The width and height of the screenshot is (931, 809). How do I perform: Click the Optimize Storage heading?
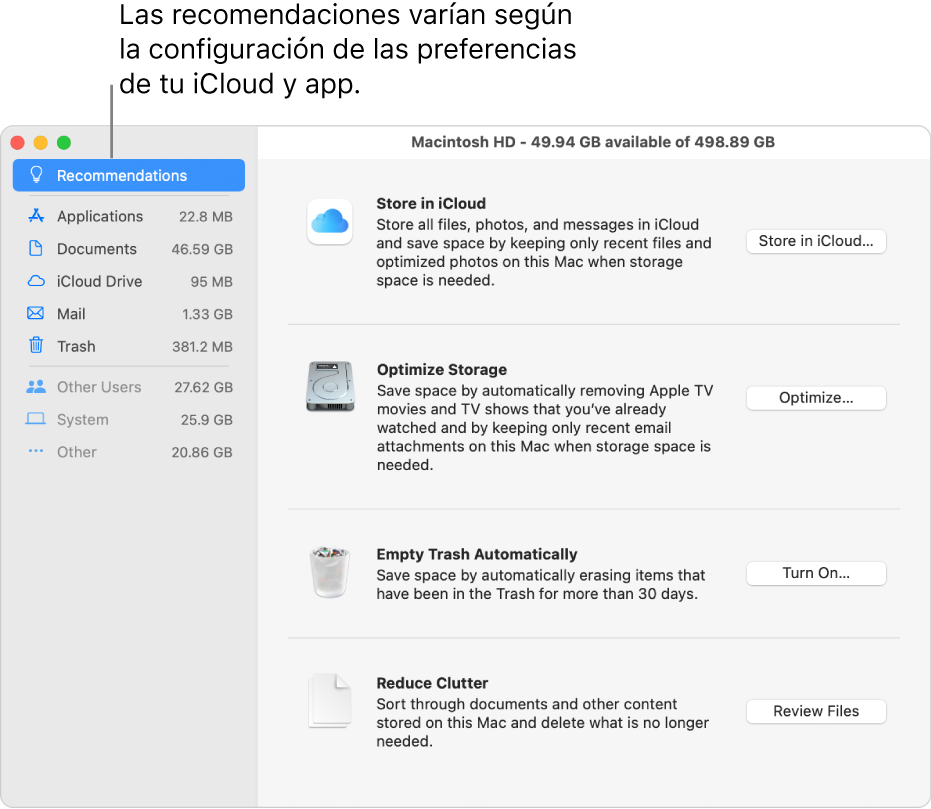[x=442, y=370]
